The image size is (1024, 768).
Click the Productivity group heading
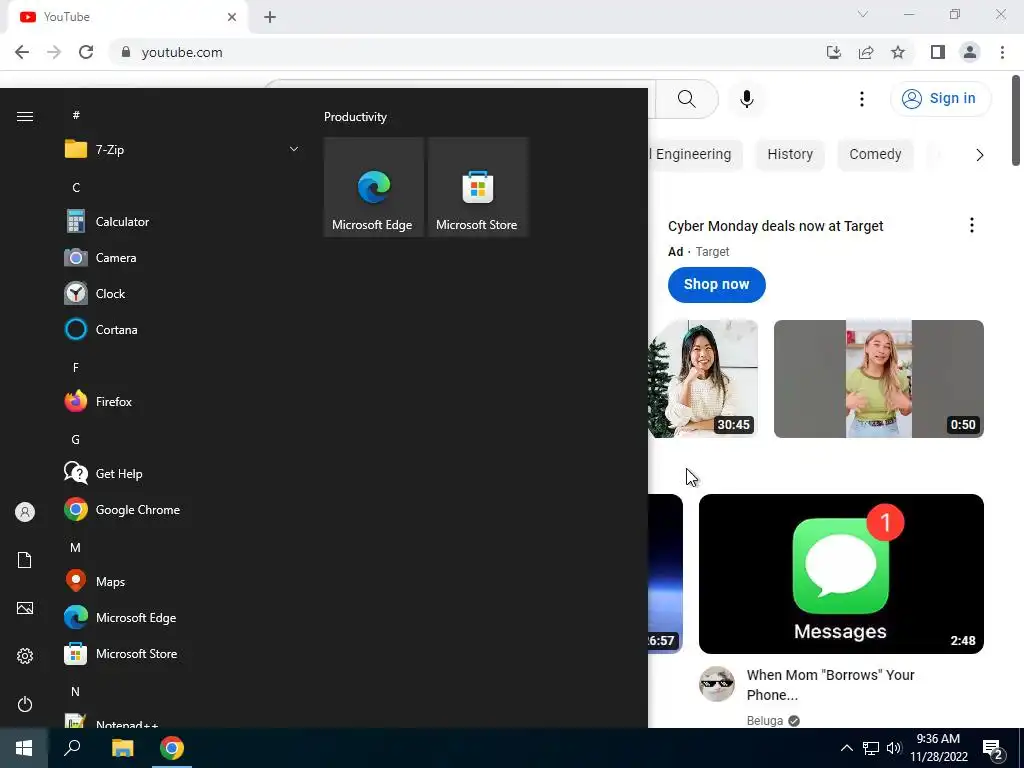pyautogui.click(x=355, y=117)
